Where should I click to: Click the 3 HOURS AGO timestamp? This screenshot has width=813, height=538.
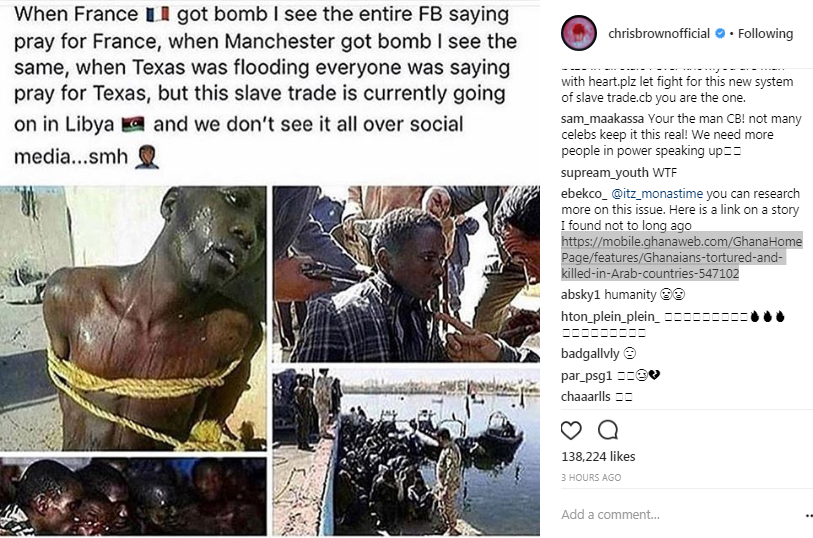point(591,478)
